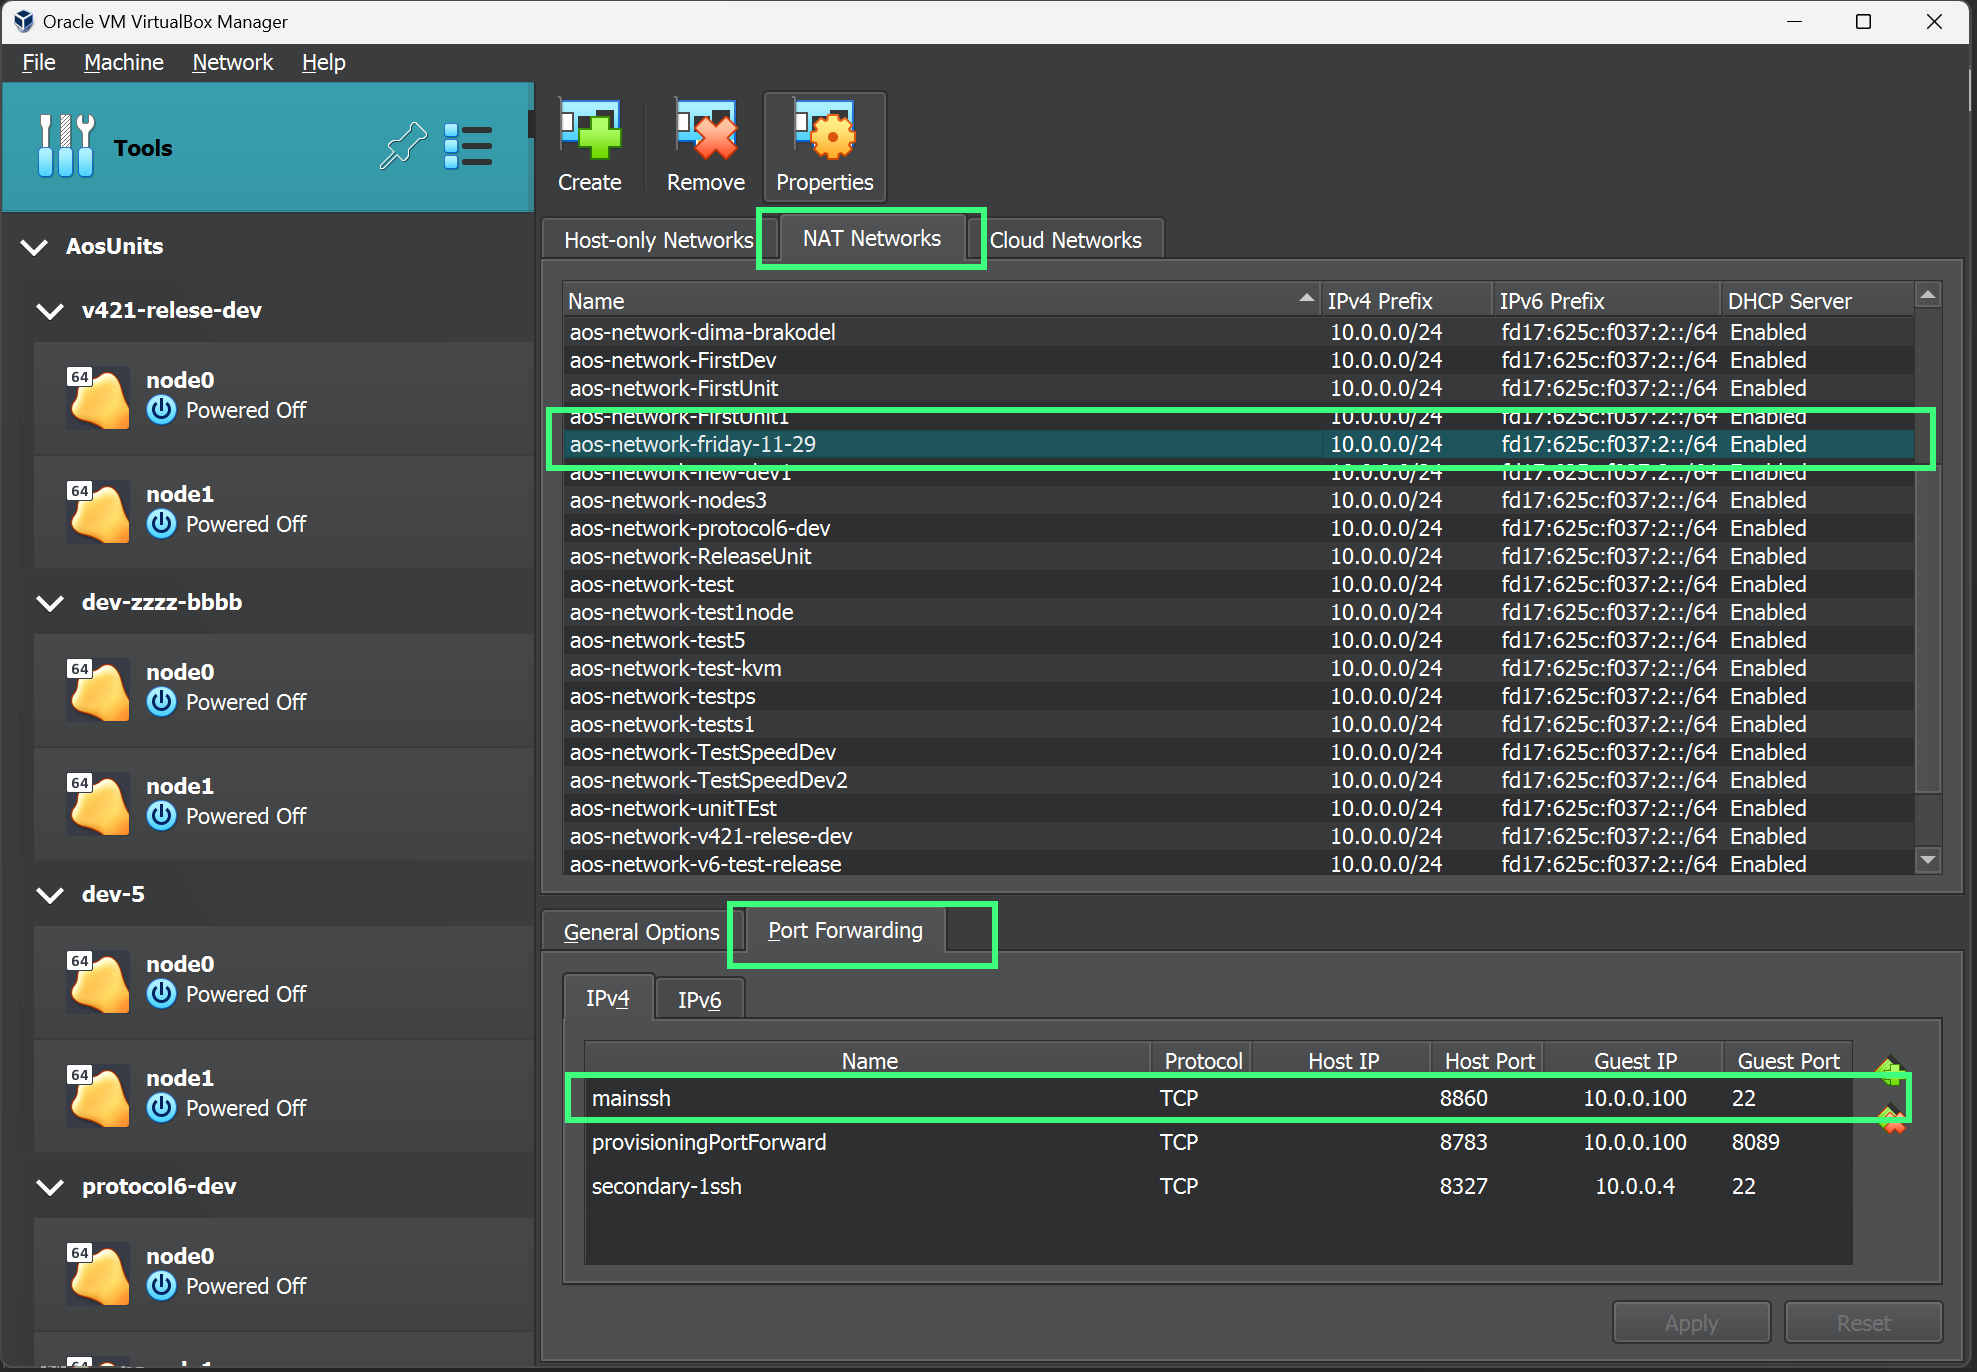This screenshot has height=1372, width=1977.
Task: Apply port forwarding changes
Action: tap(1690, 1321)
